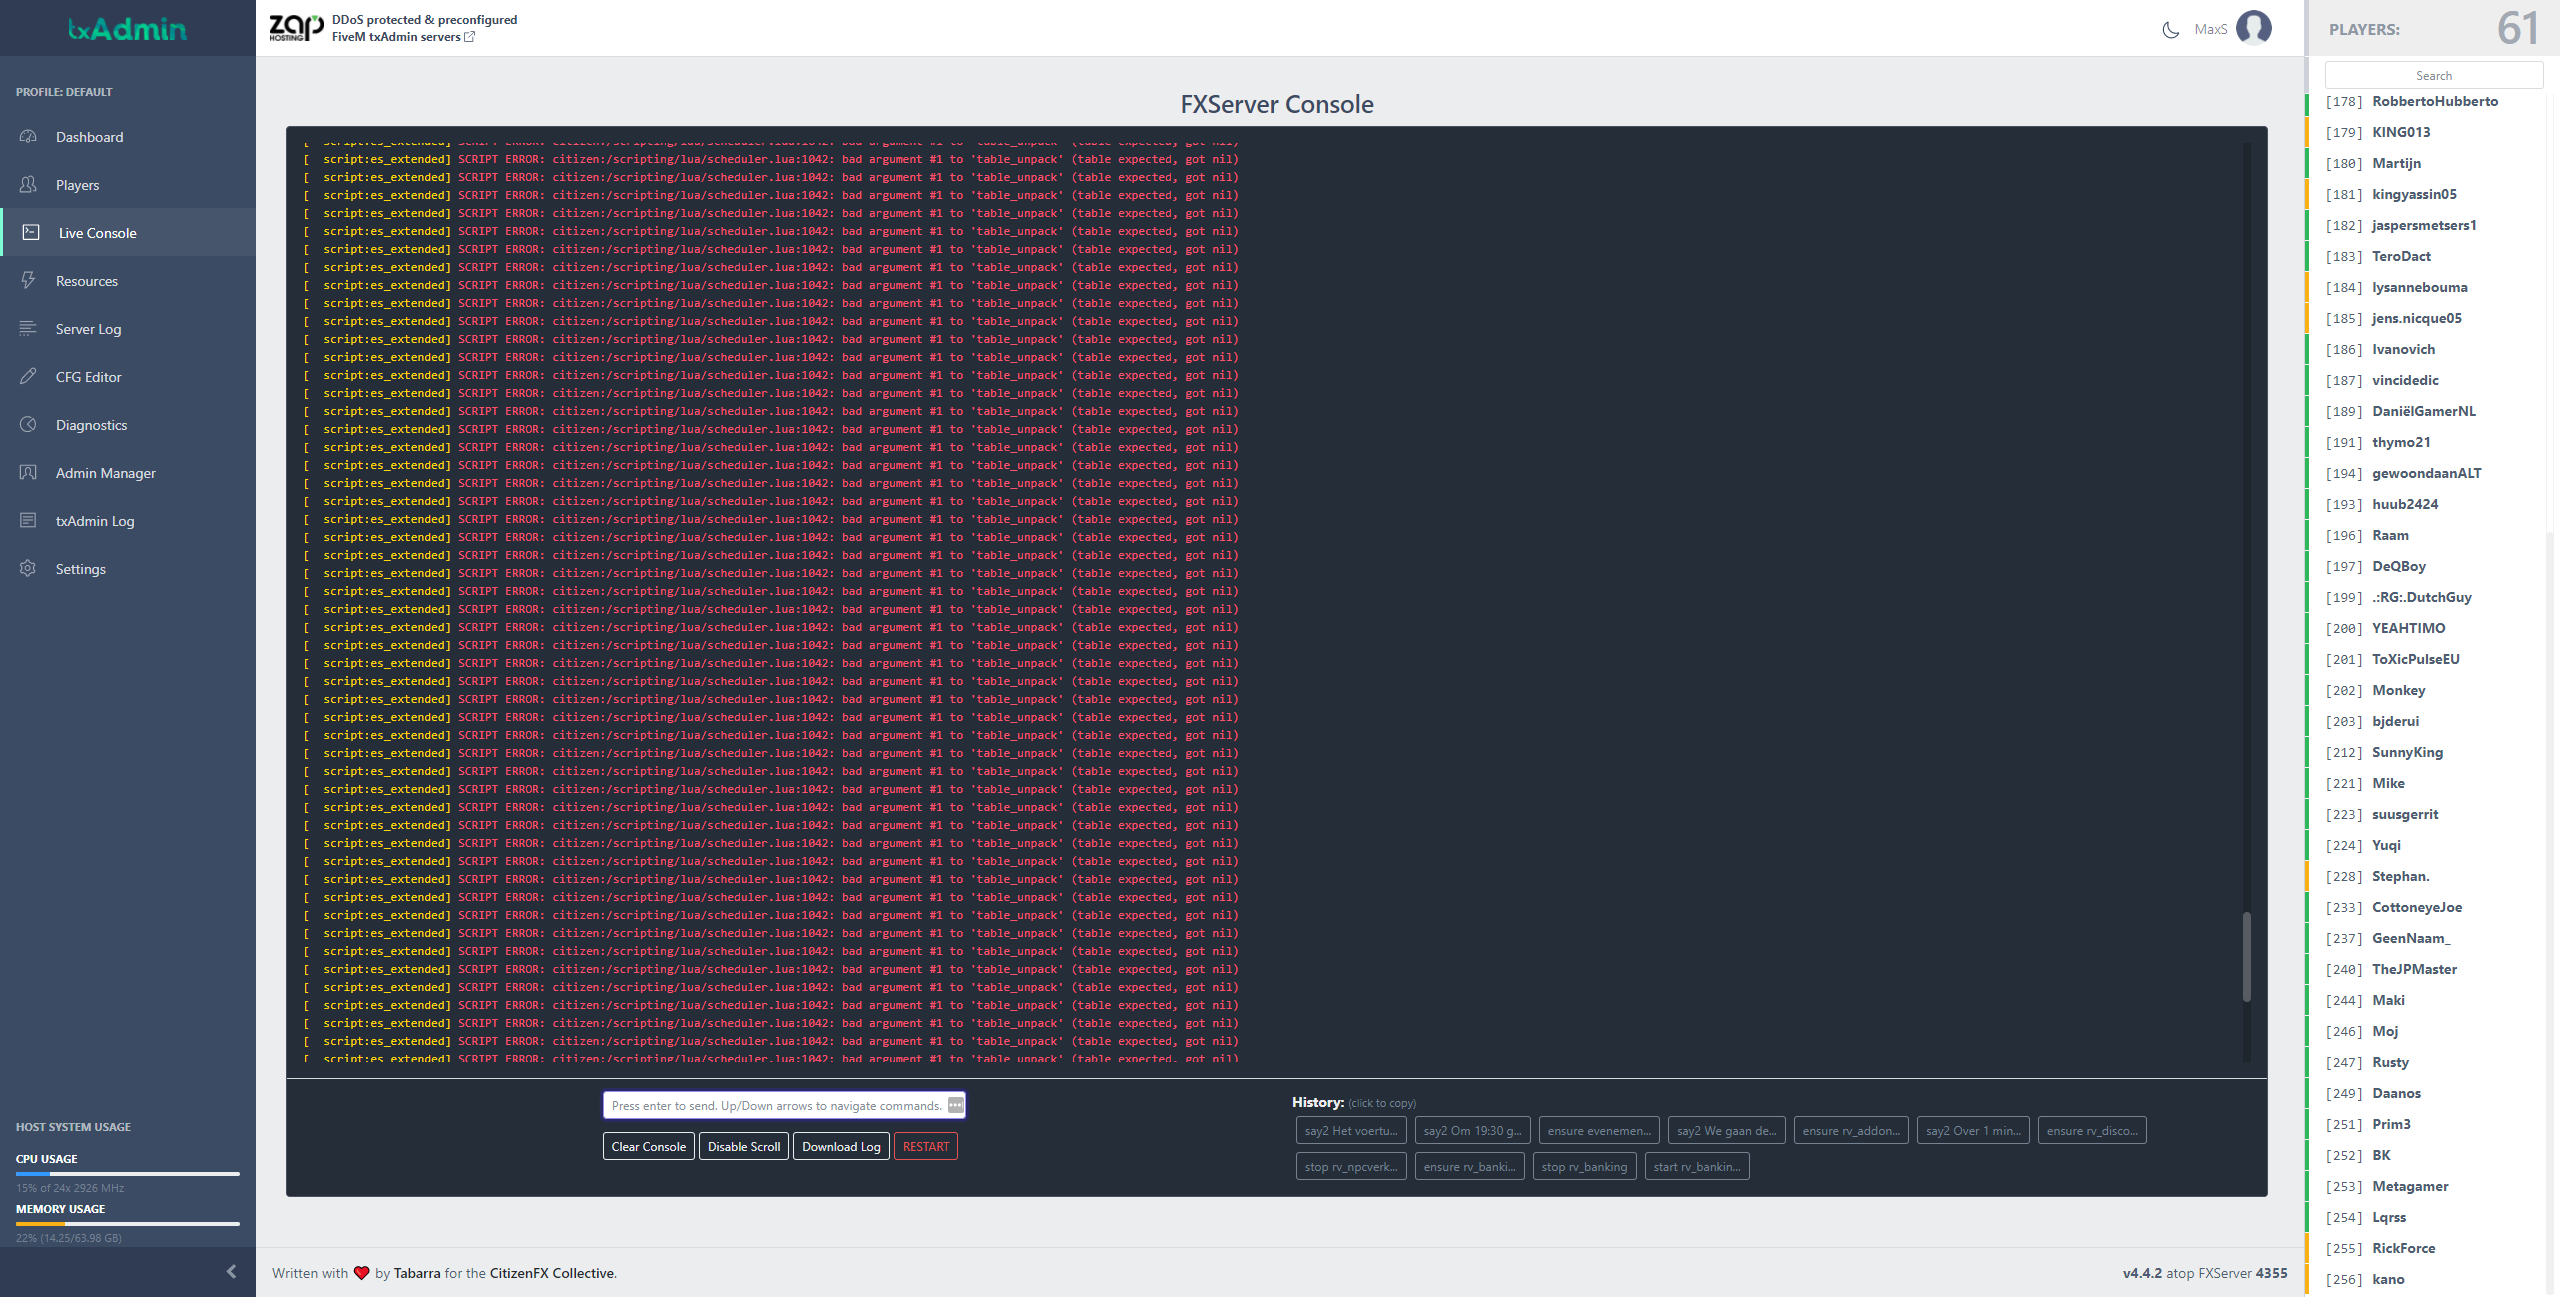2560x1297 pixels.
Task: Click the Resources lightning bolt icon
Action: pos(28,281)
